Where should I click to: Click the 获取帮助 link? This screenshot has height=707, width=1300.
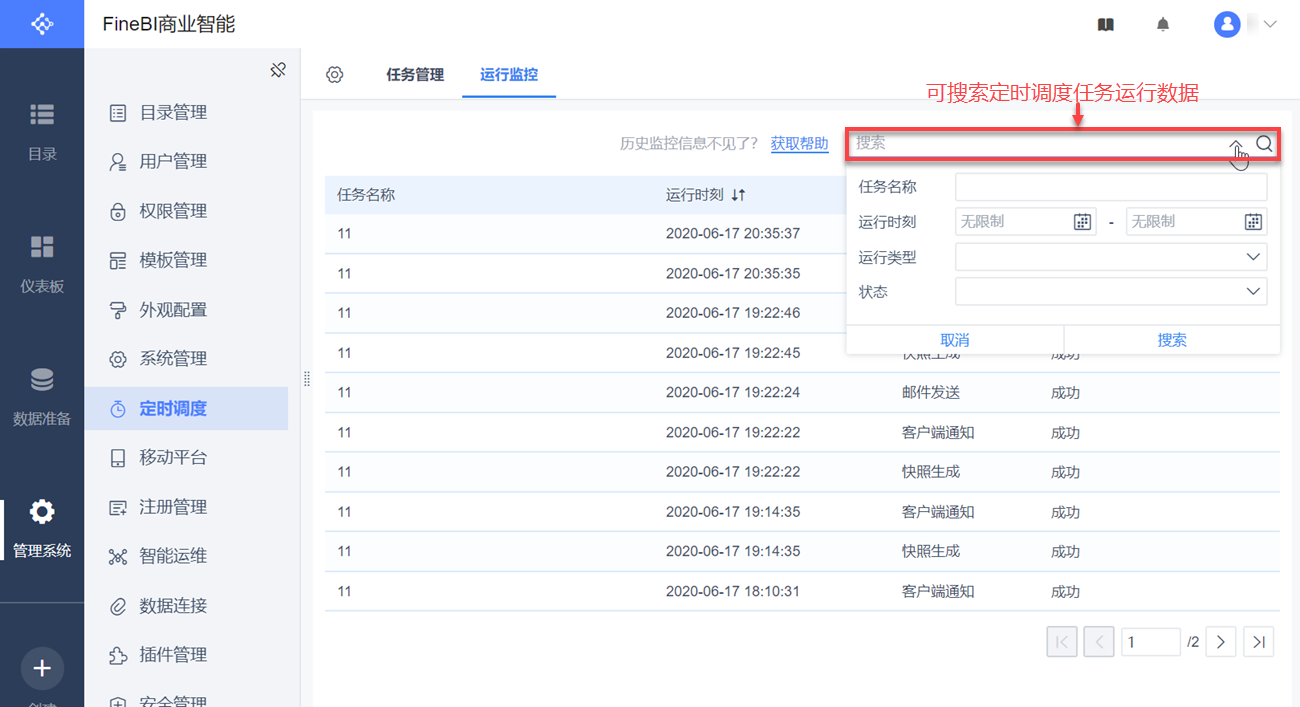point(799,144)
